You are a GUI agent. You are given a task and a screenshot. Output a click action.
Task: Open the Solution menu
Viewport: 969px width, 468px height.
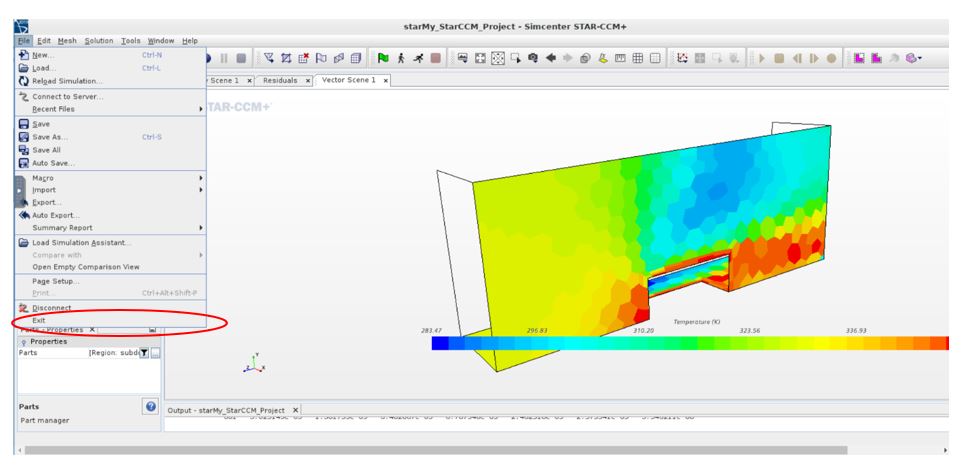coord(99,41)
